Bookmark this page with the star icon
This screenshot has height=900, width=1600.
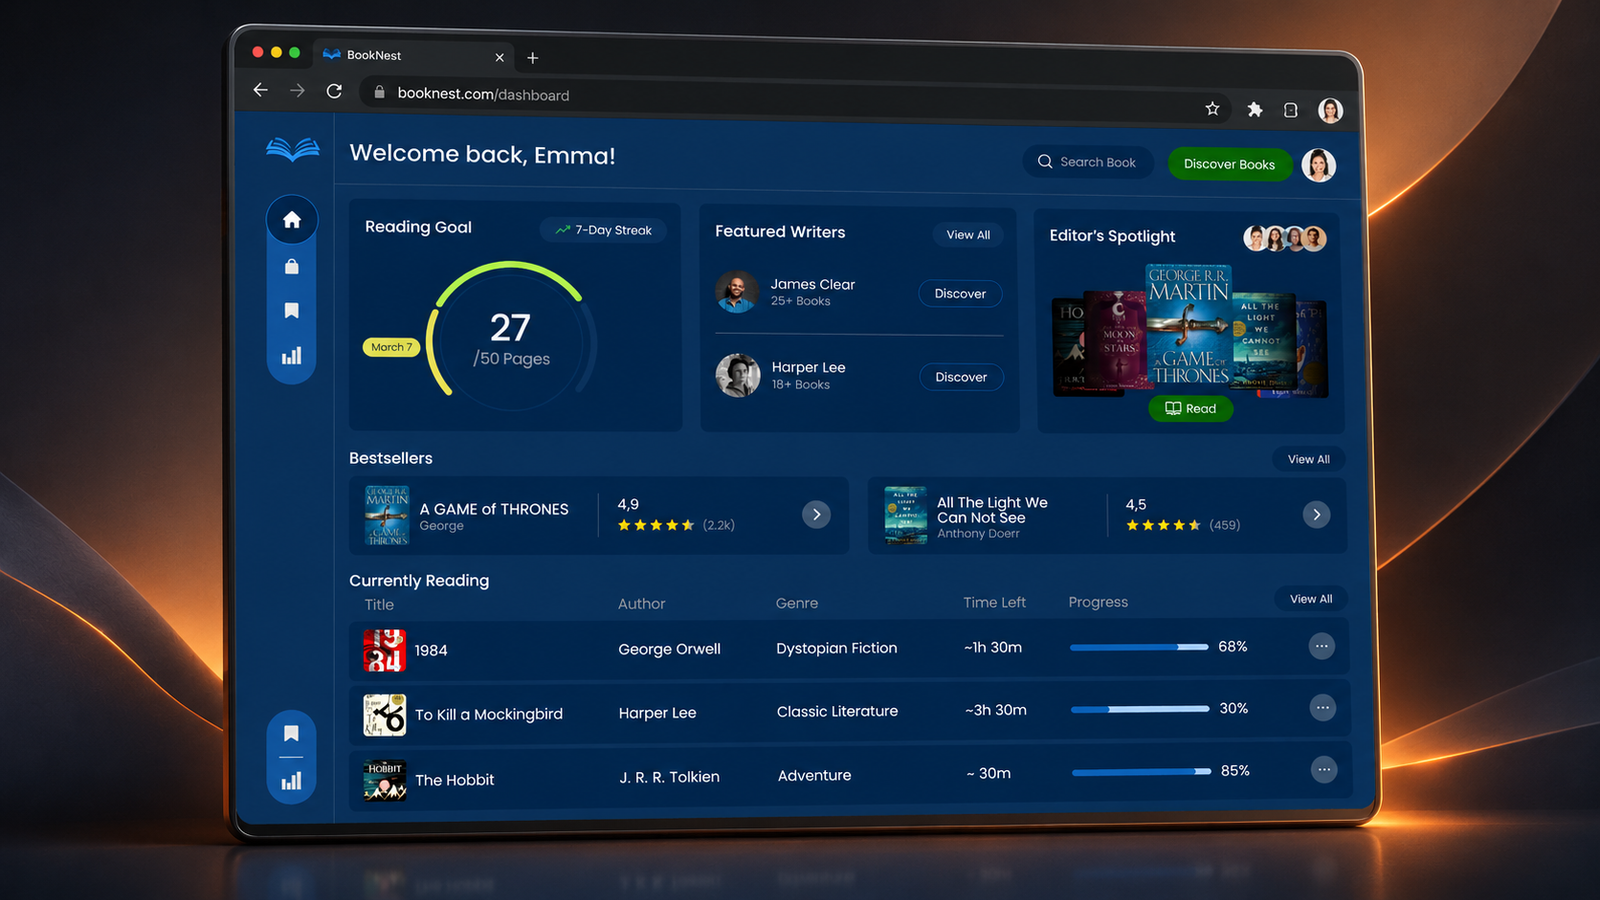1212,108
